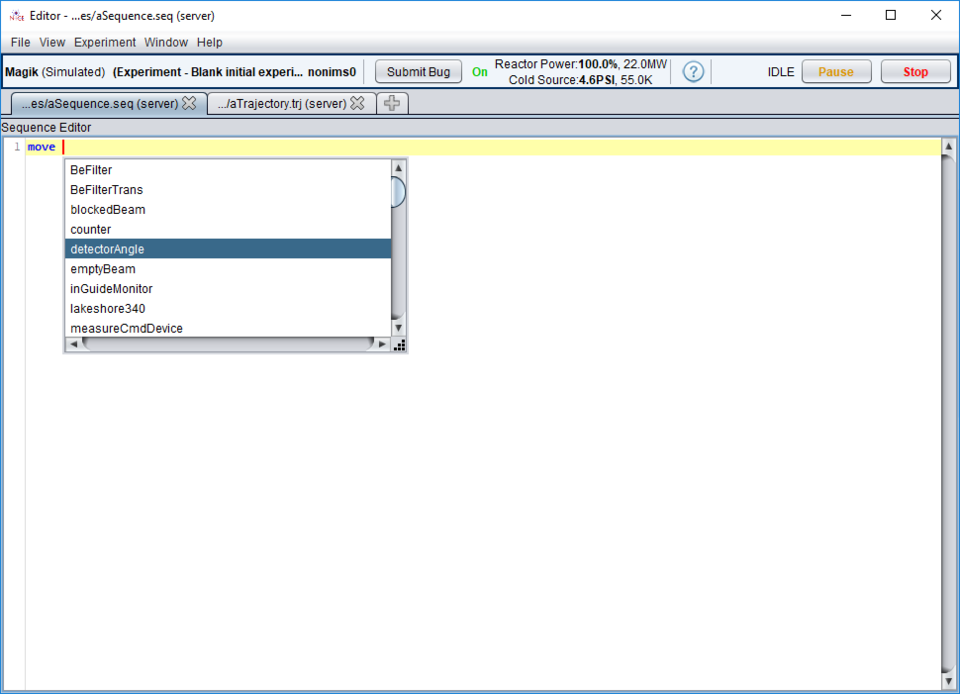Open the Help question mark icon
The width and height of the screenshot is (960, 694).
coord(693,71)
